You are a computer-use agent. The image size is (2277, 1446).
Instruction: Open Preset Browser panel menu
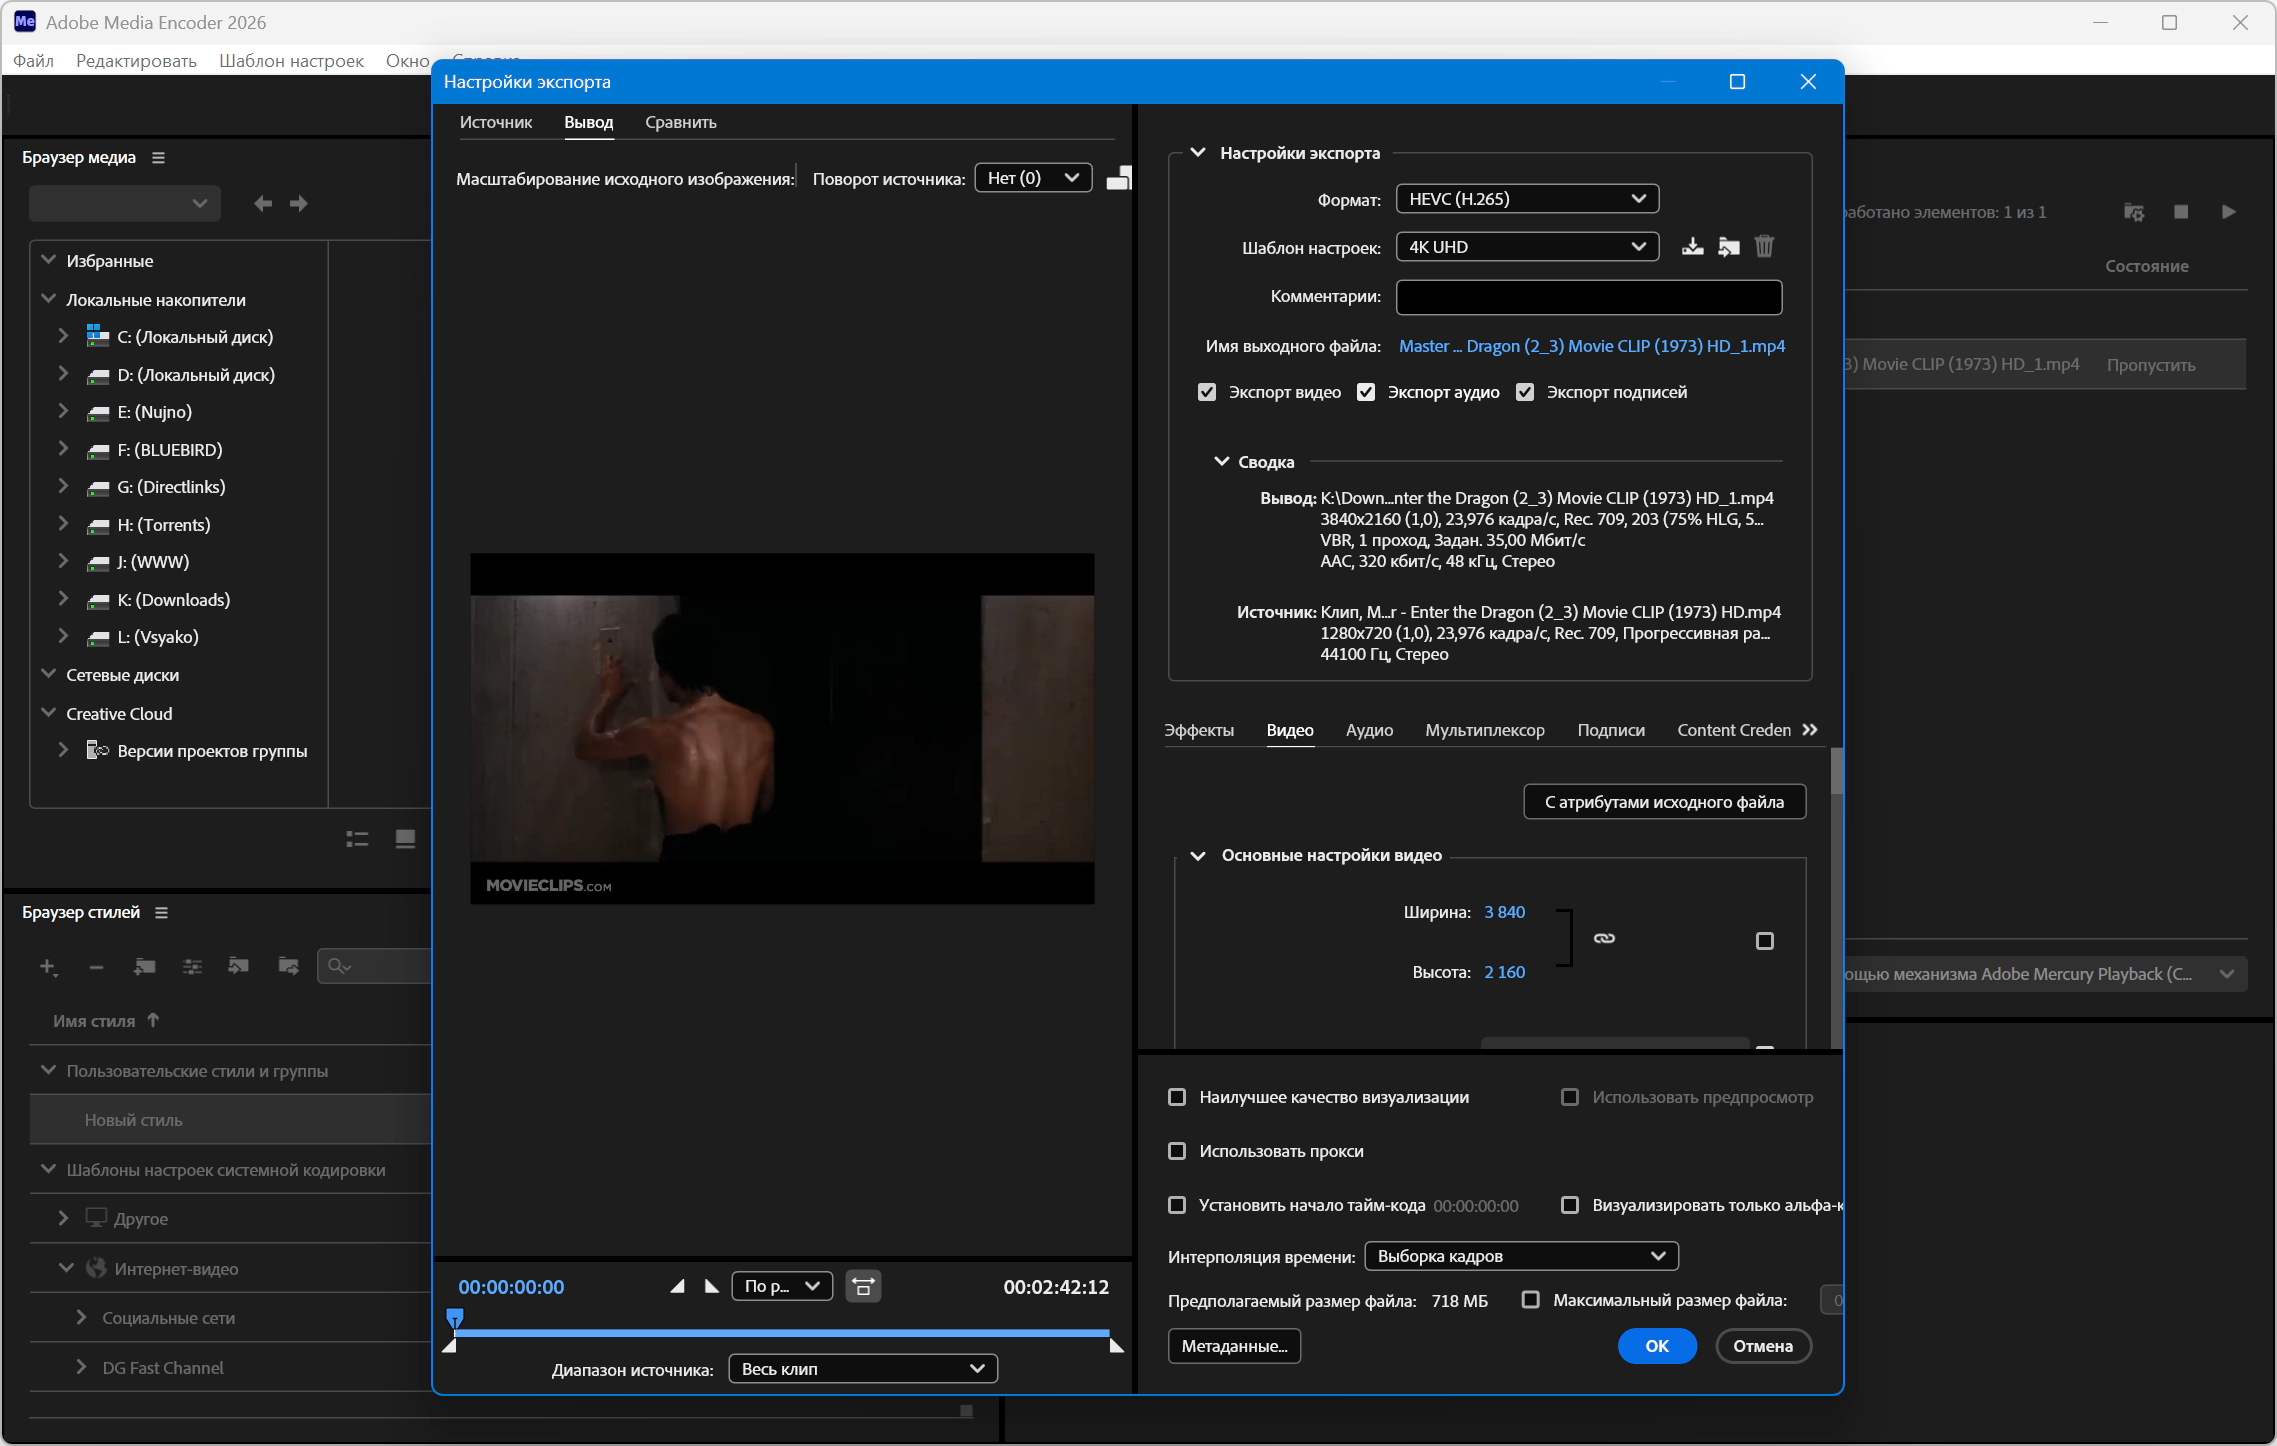[161, 913]
